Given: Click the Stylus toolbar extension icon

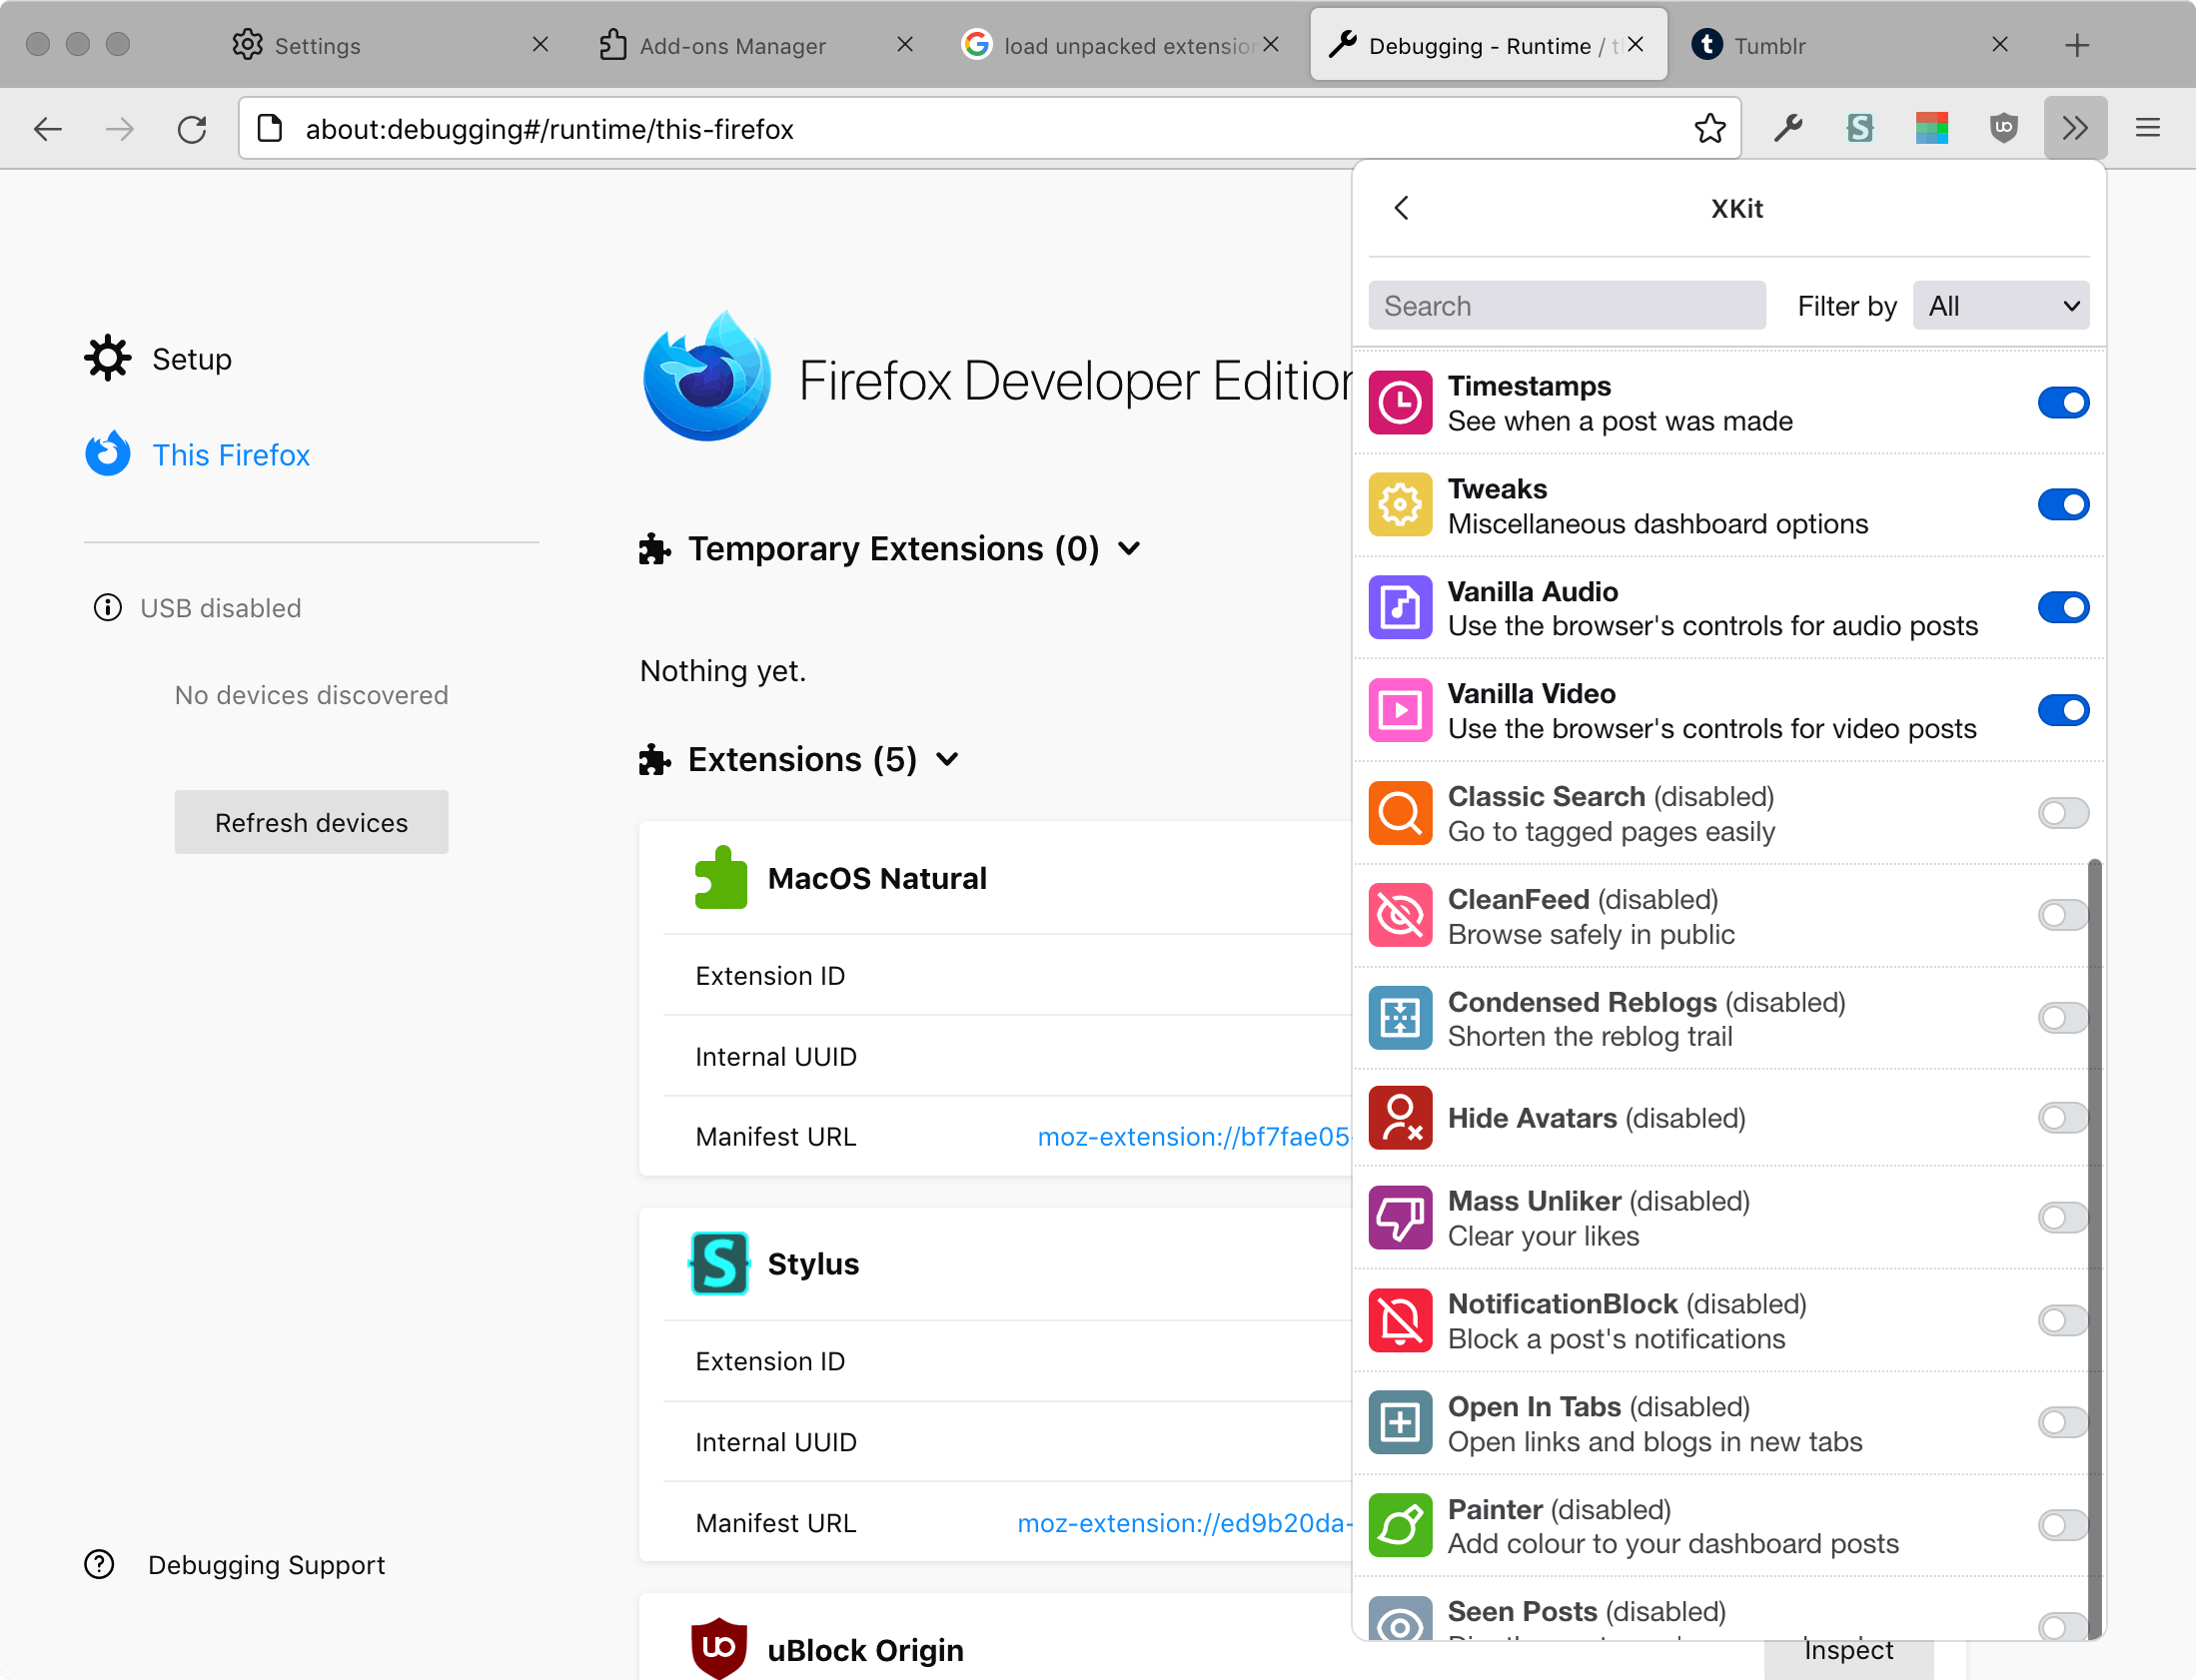Looking at the screenshot, I should [1859, 128].
